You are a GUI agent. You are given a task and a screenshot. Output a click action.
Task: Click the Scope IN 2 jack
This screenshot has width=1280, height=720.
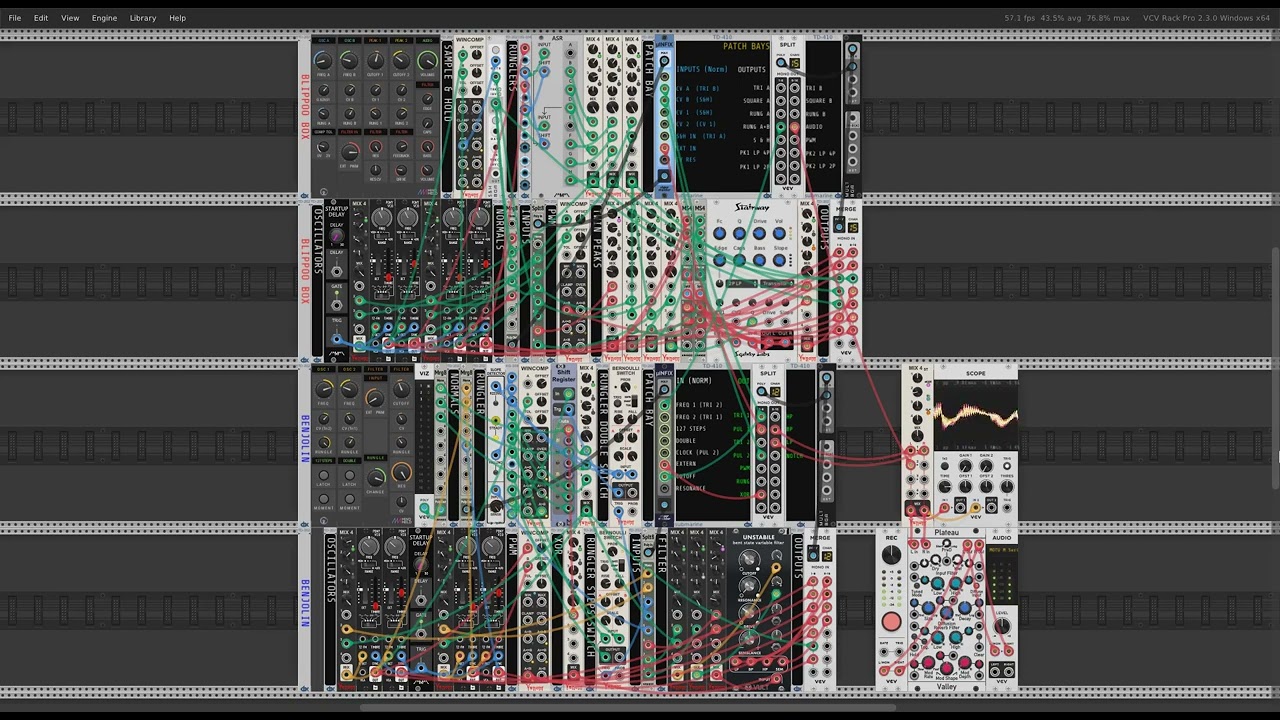976,508
